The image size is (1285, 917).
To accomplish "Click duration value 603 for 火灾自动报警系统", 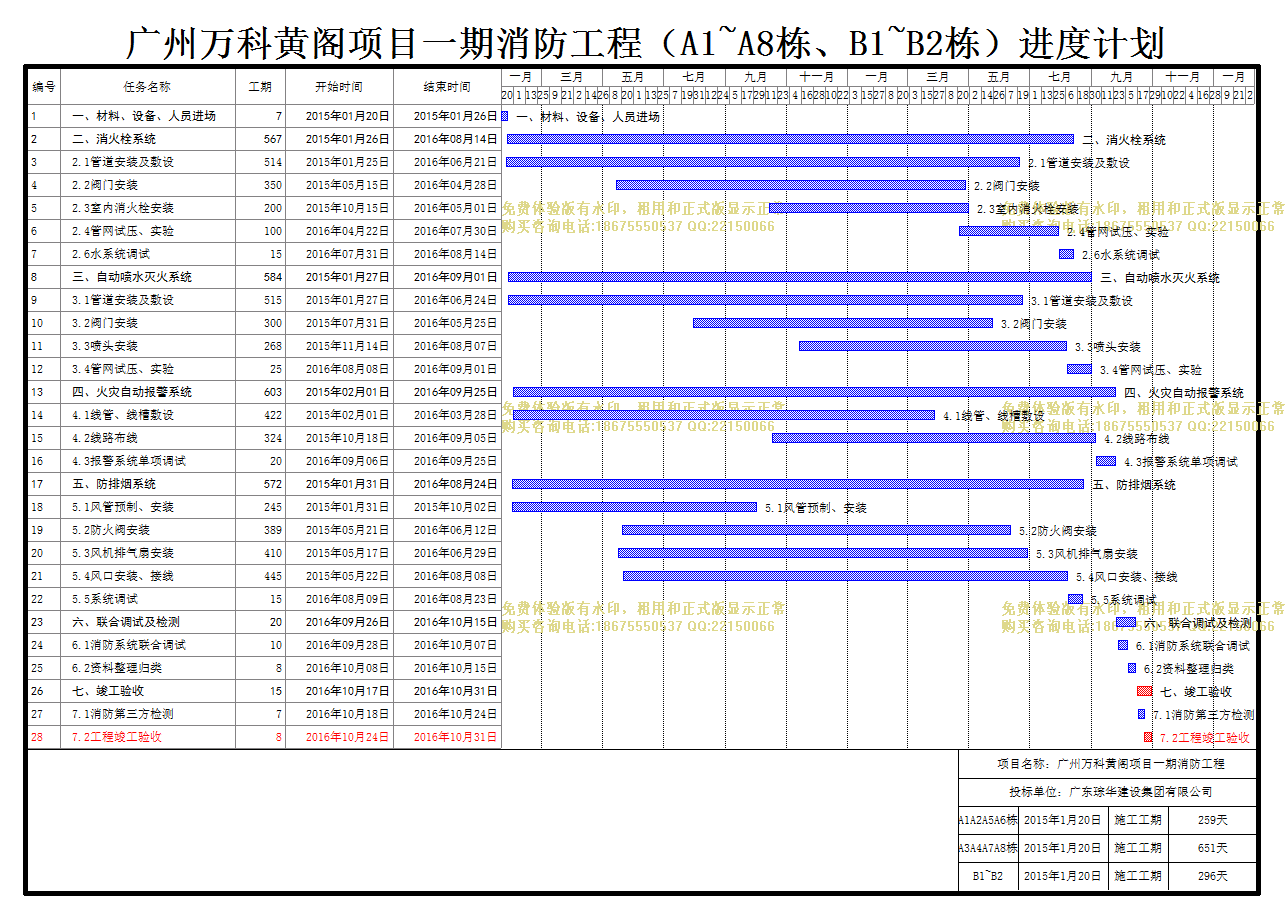I will [272, 392].
